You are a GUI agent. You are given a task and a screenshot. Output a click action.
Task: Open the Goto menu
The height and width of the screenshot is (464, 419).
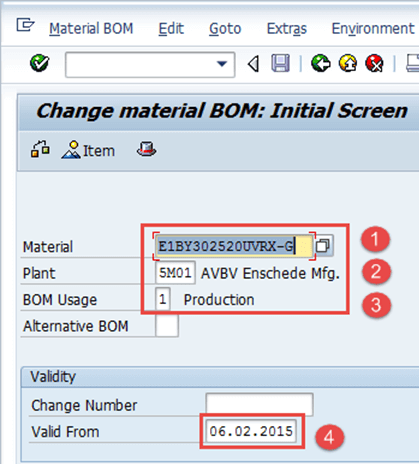coord(225,28)
